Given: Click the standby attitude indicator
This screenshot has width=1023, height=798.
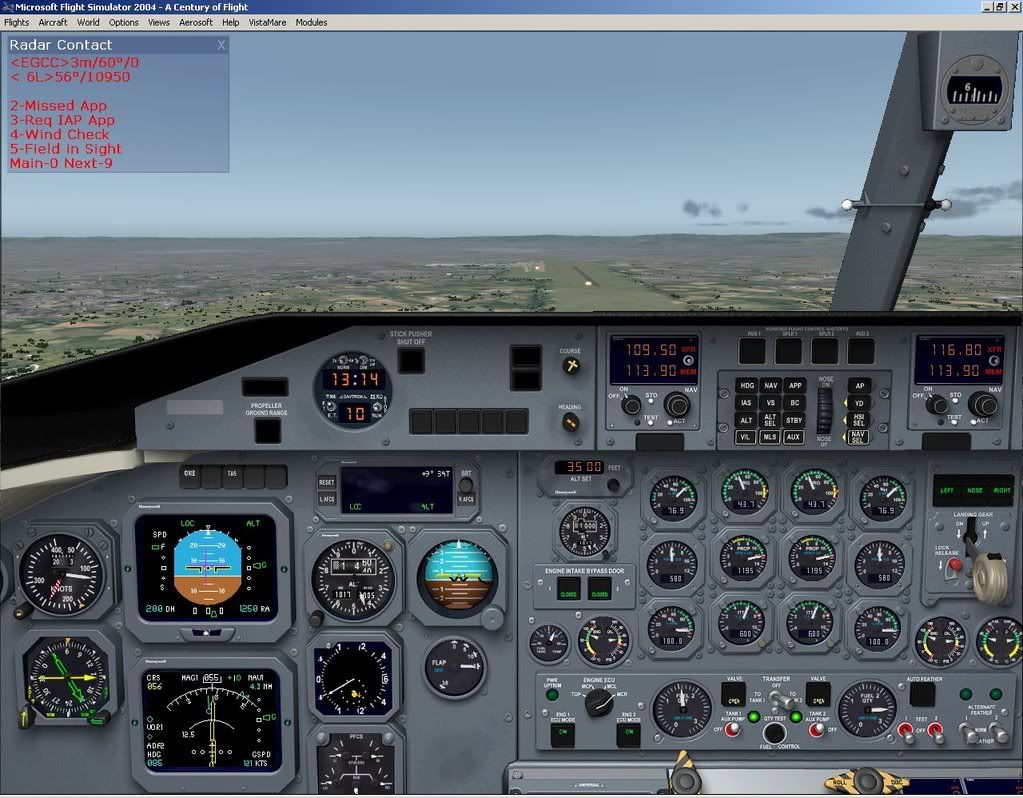Looking at the screenshot, I should [x=457, y=577].
